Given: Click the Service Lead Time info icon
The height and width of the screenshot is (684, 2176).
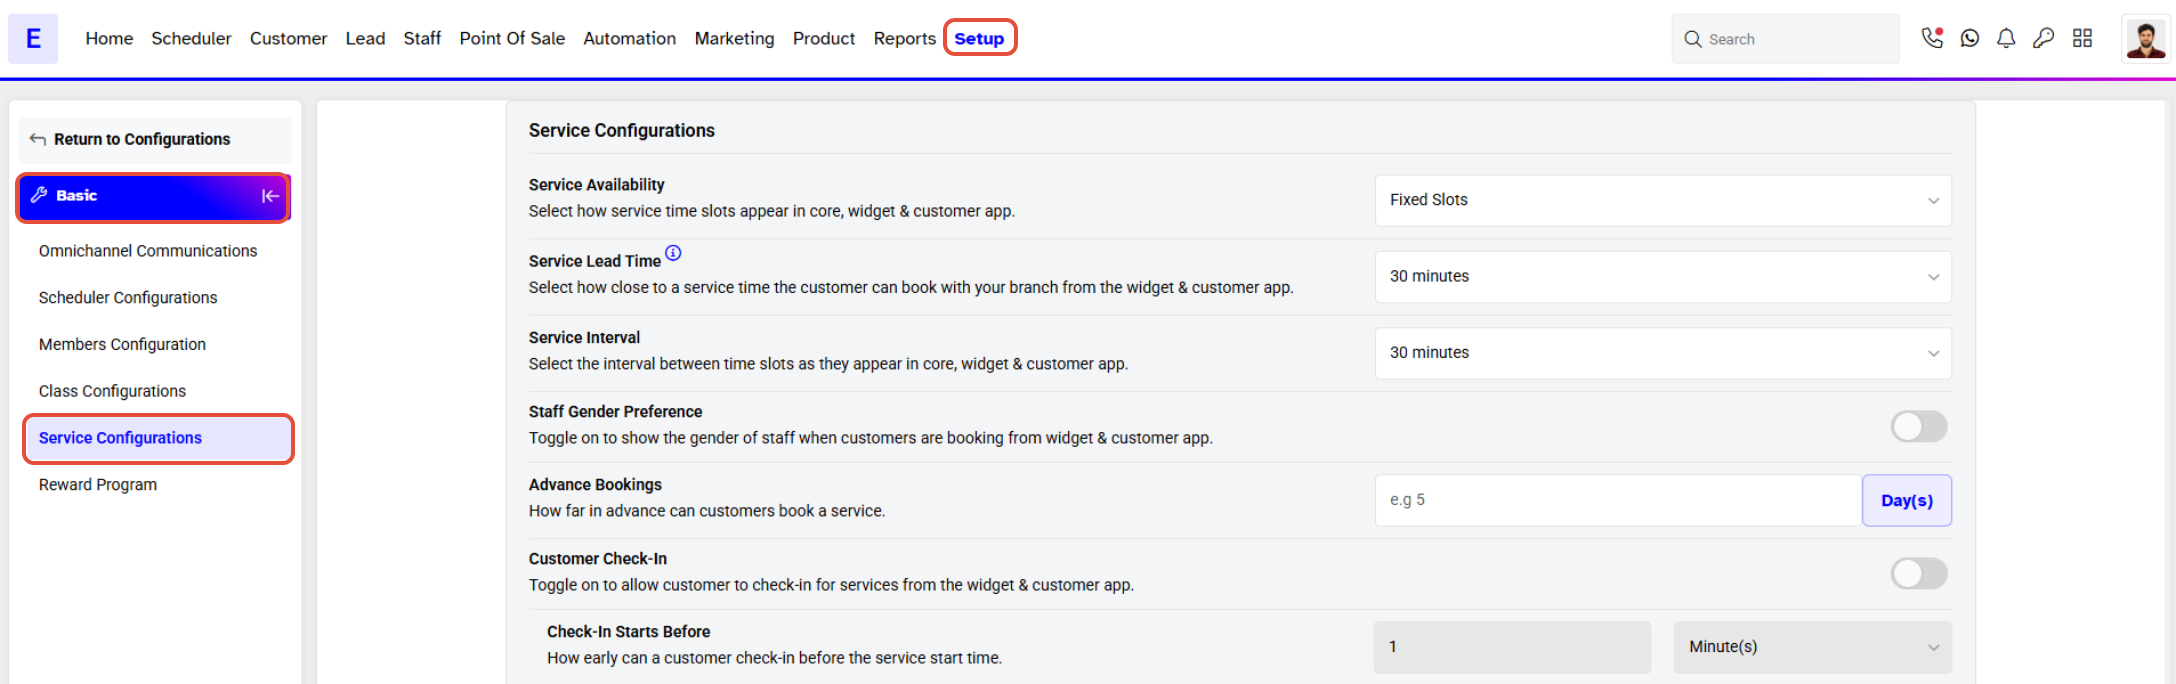Looking at the screenshot, I should pos(673,253).
